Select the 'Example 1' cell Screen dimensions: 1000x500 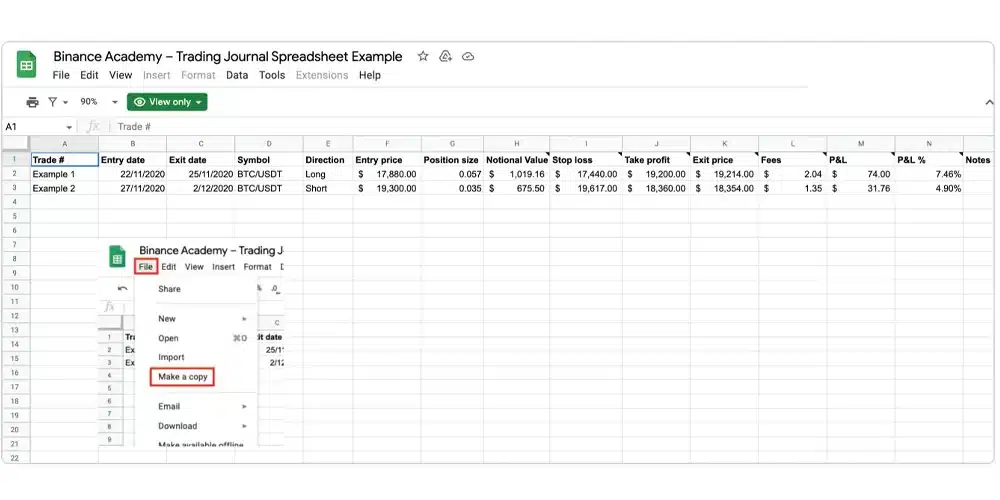click(64, 174)
